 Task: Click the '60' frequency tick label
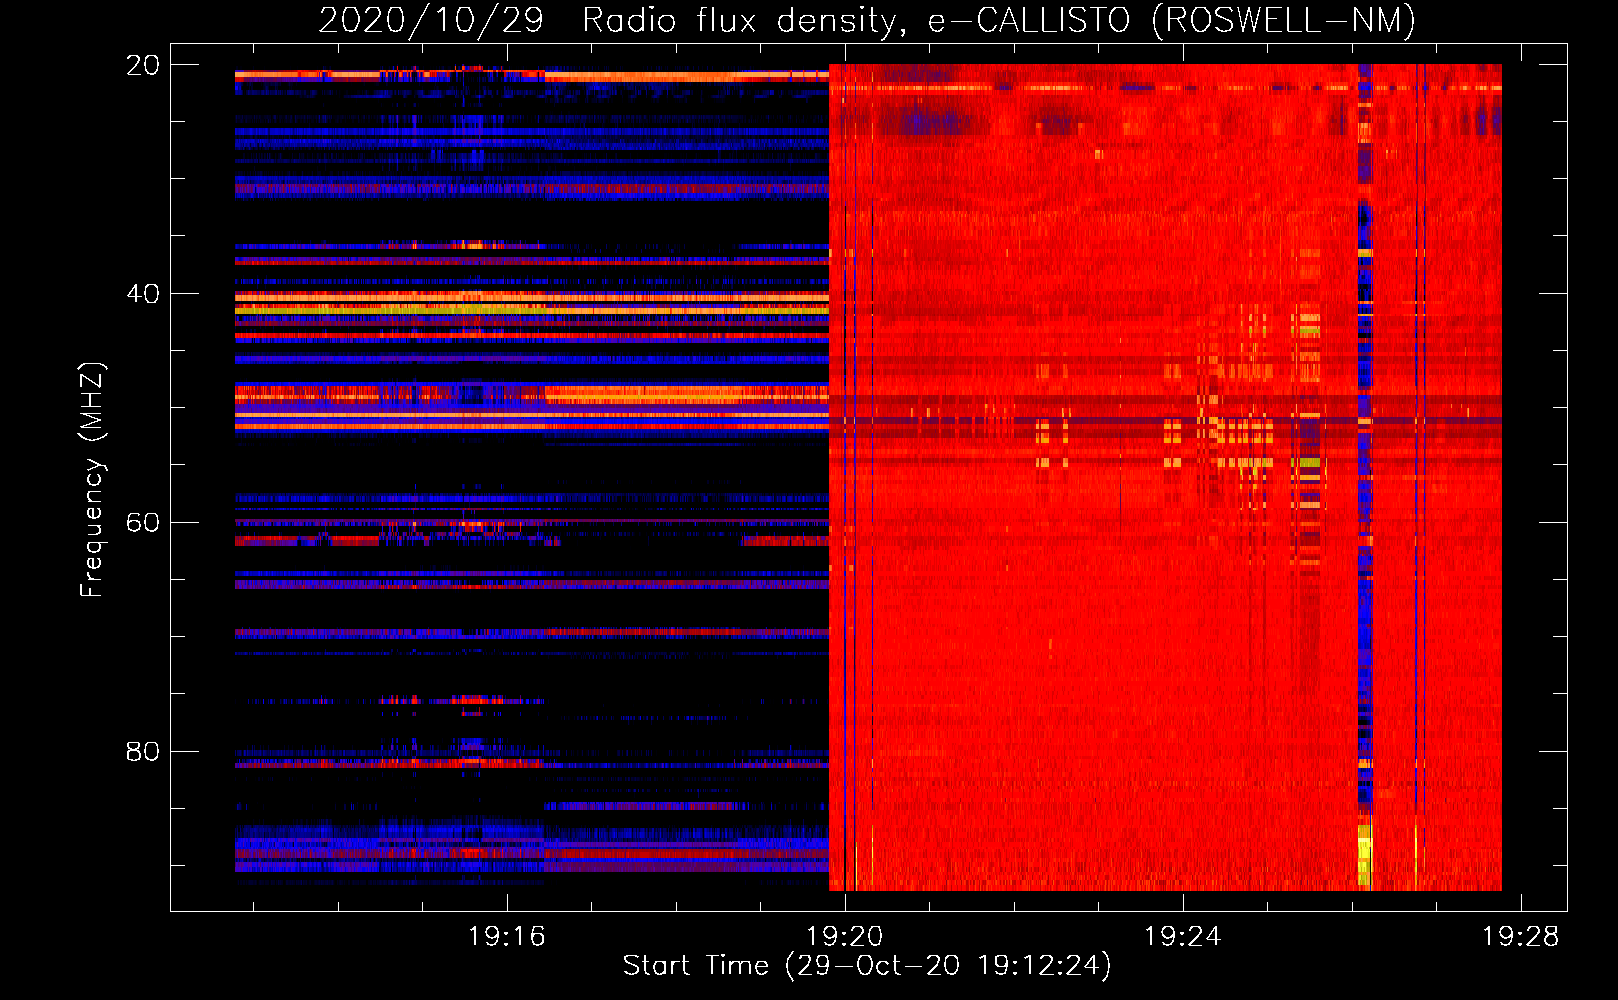click(x=142, y=523)
